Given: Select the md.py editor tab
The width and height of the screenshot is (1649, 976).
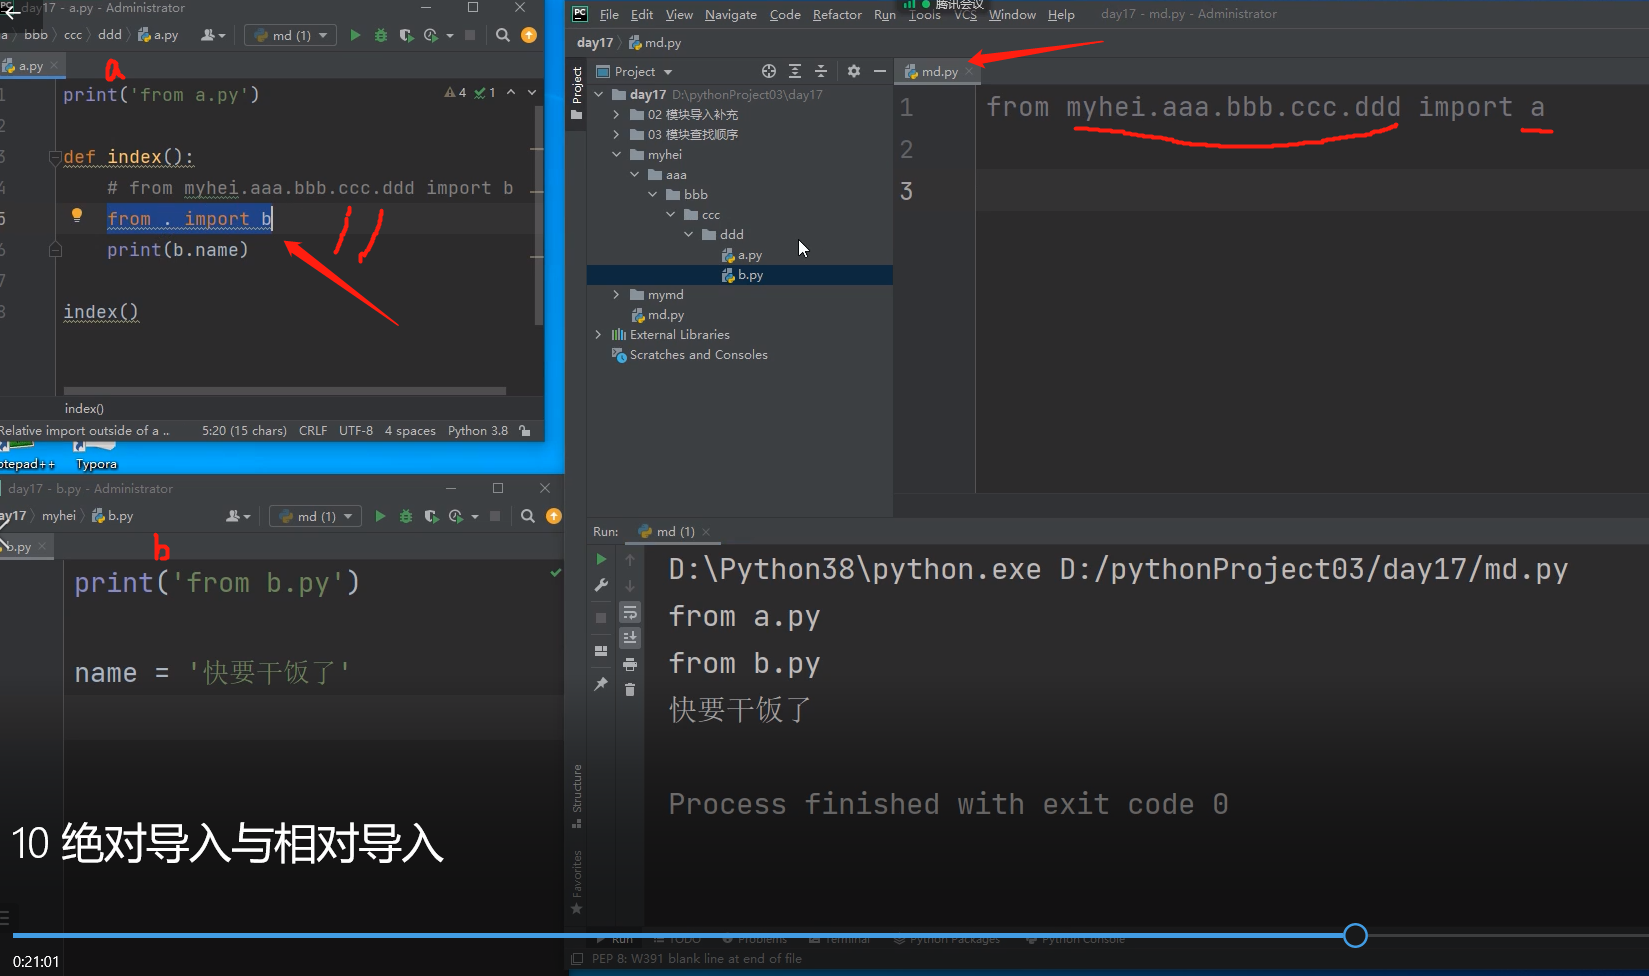Looking at the screenshot, I should click(x=937, y=71).
